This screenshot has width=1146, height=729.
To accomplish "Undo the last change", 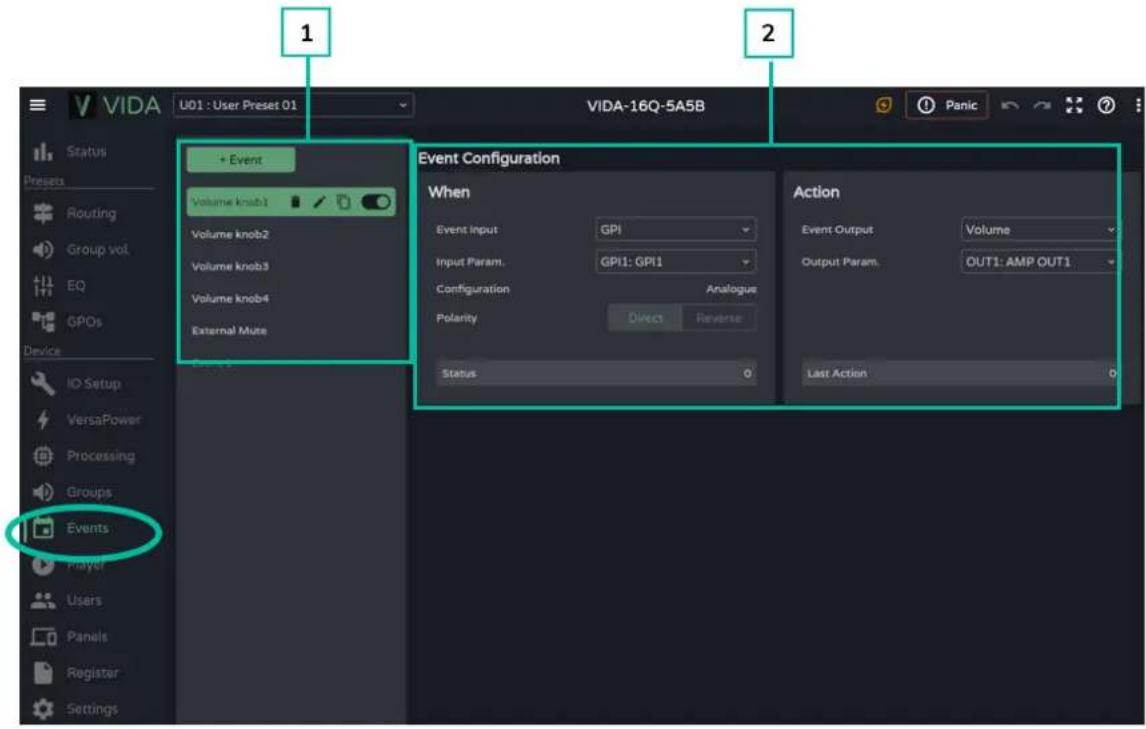I will coord(1010,105).
